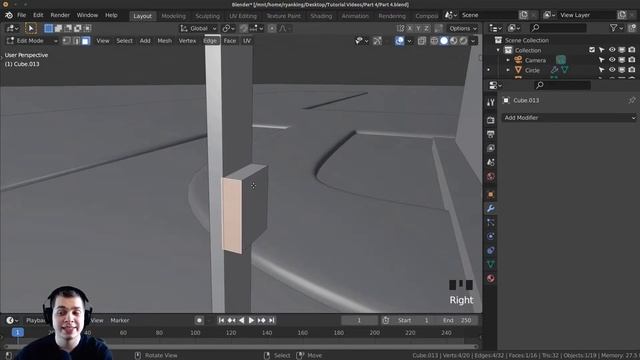Open Object Constraints properties tab
This screenshot has height=360, width=640.
(x=491, y=250)
